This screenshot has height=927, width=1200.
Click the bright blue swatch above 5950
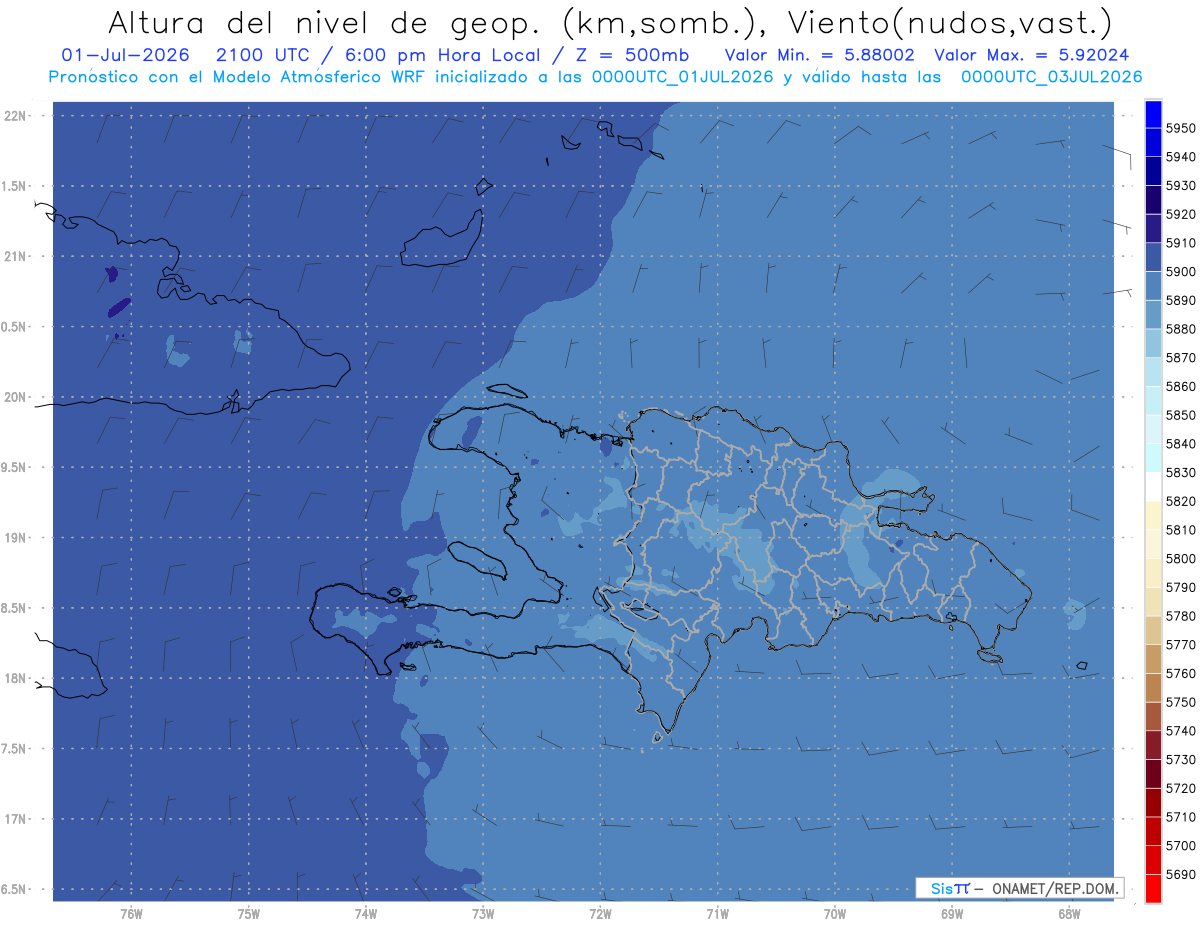click(1153, 114)
